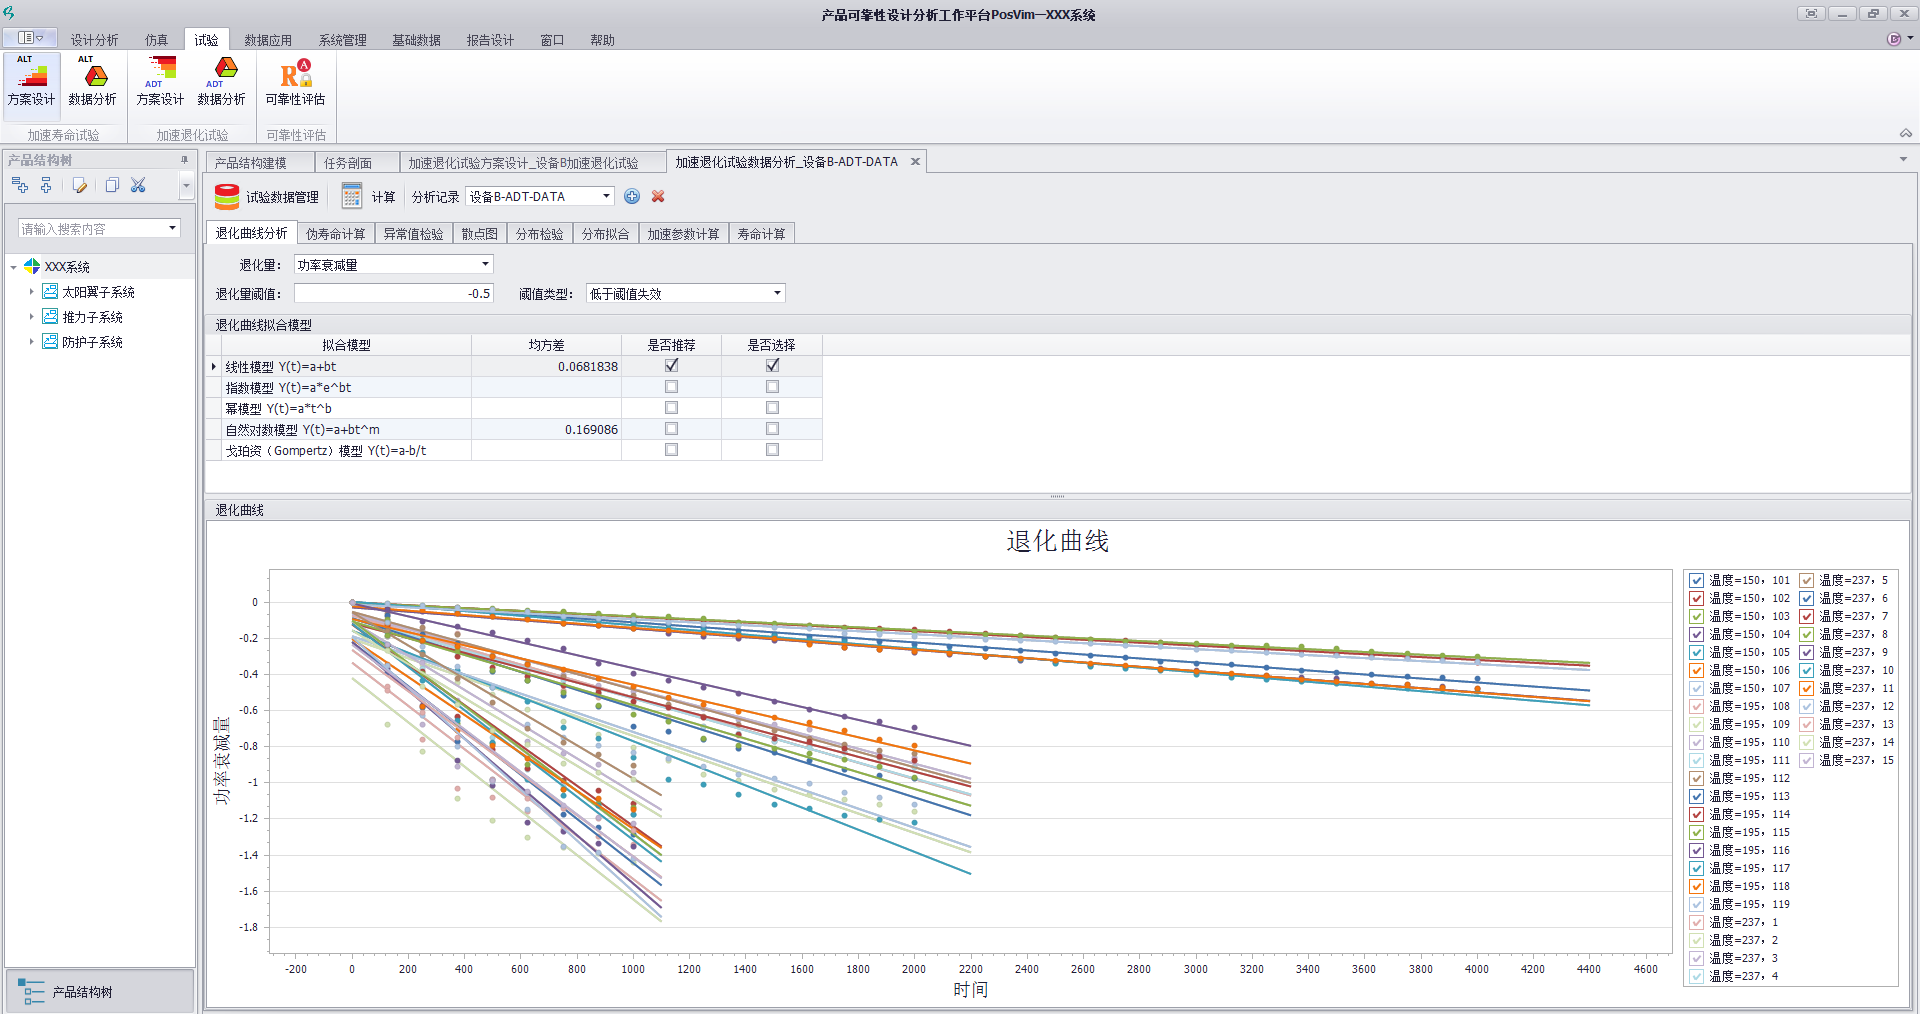Click the 试验数据管理 button
Image resolution: width=1920 pixels, height=1014 pixels.
click(268, 197)
